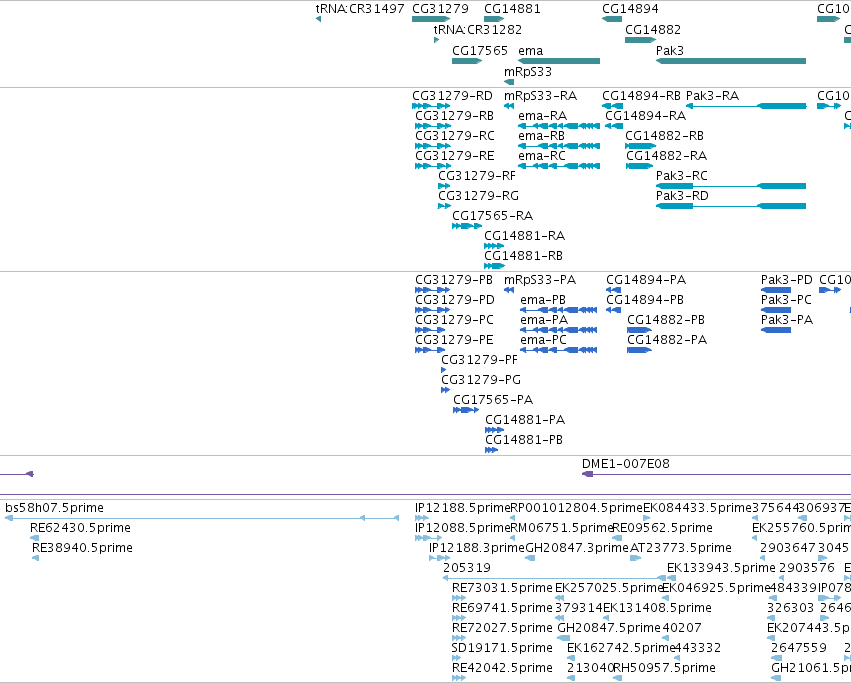Open transcript CG14894-RB

[641, 96]
